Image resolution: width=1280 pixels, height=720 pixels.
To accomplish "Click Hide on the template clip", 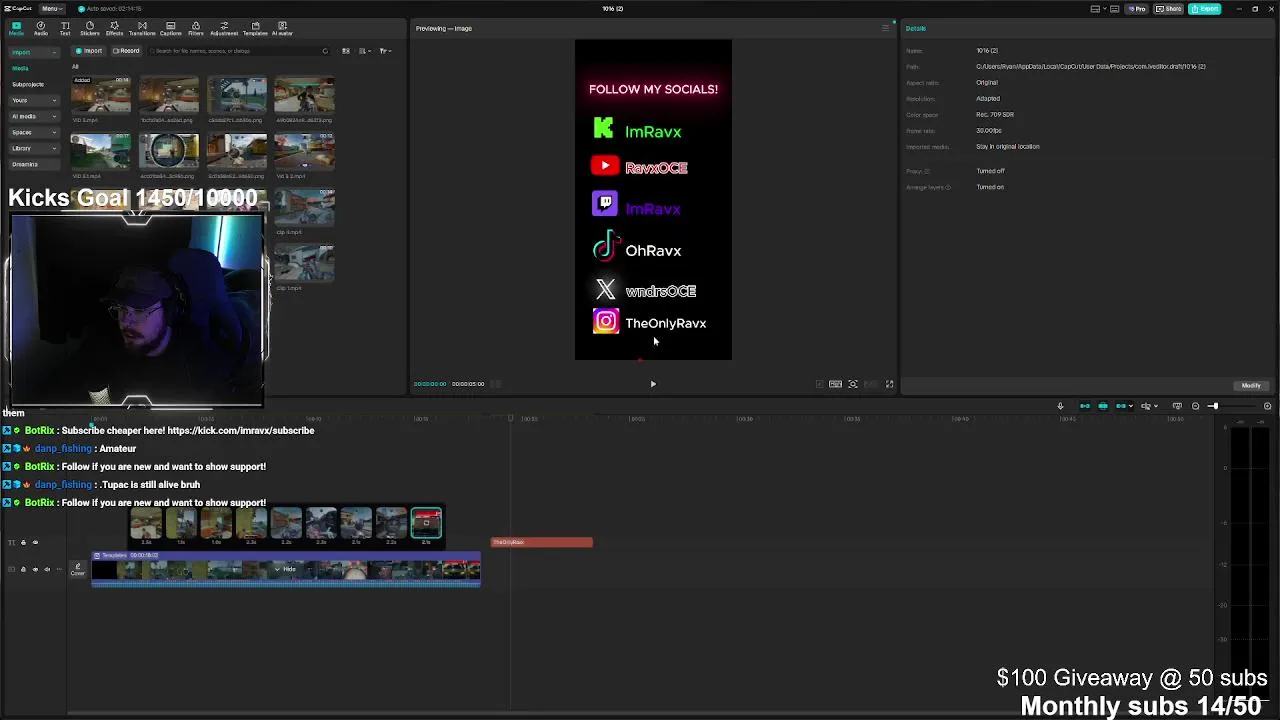I will 286,569.
